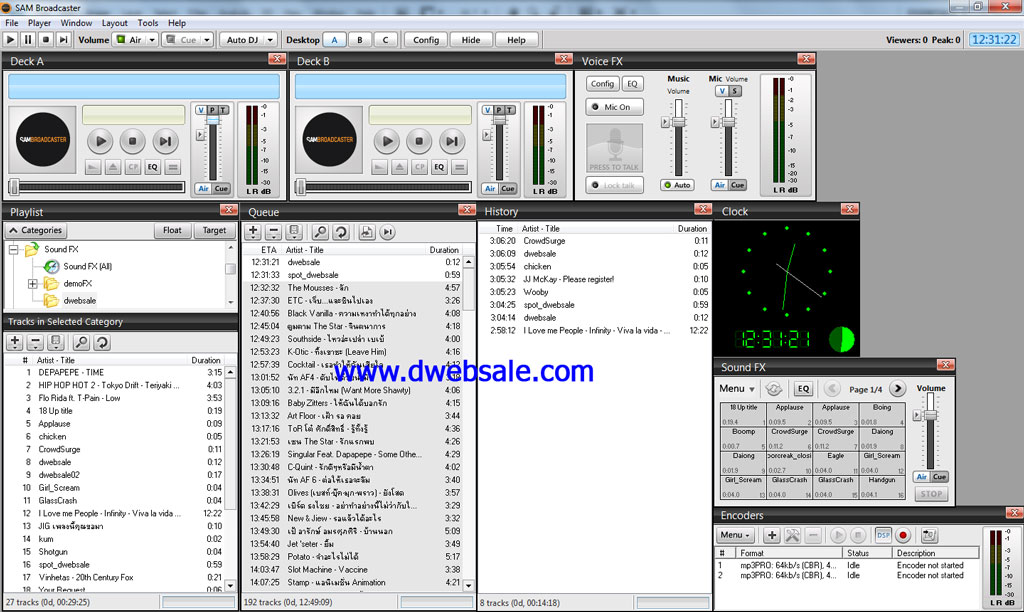This screenshot has width=1024, height=612.
Task: Click Target button in Playlist
Action: tap(214, 231)
